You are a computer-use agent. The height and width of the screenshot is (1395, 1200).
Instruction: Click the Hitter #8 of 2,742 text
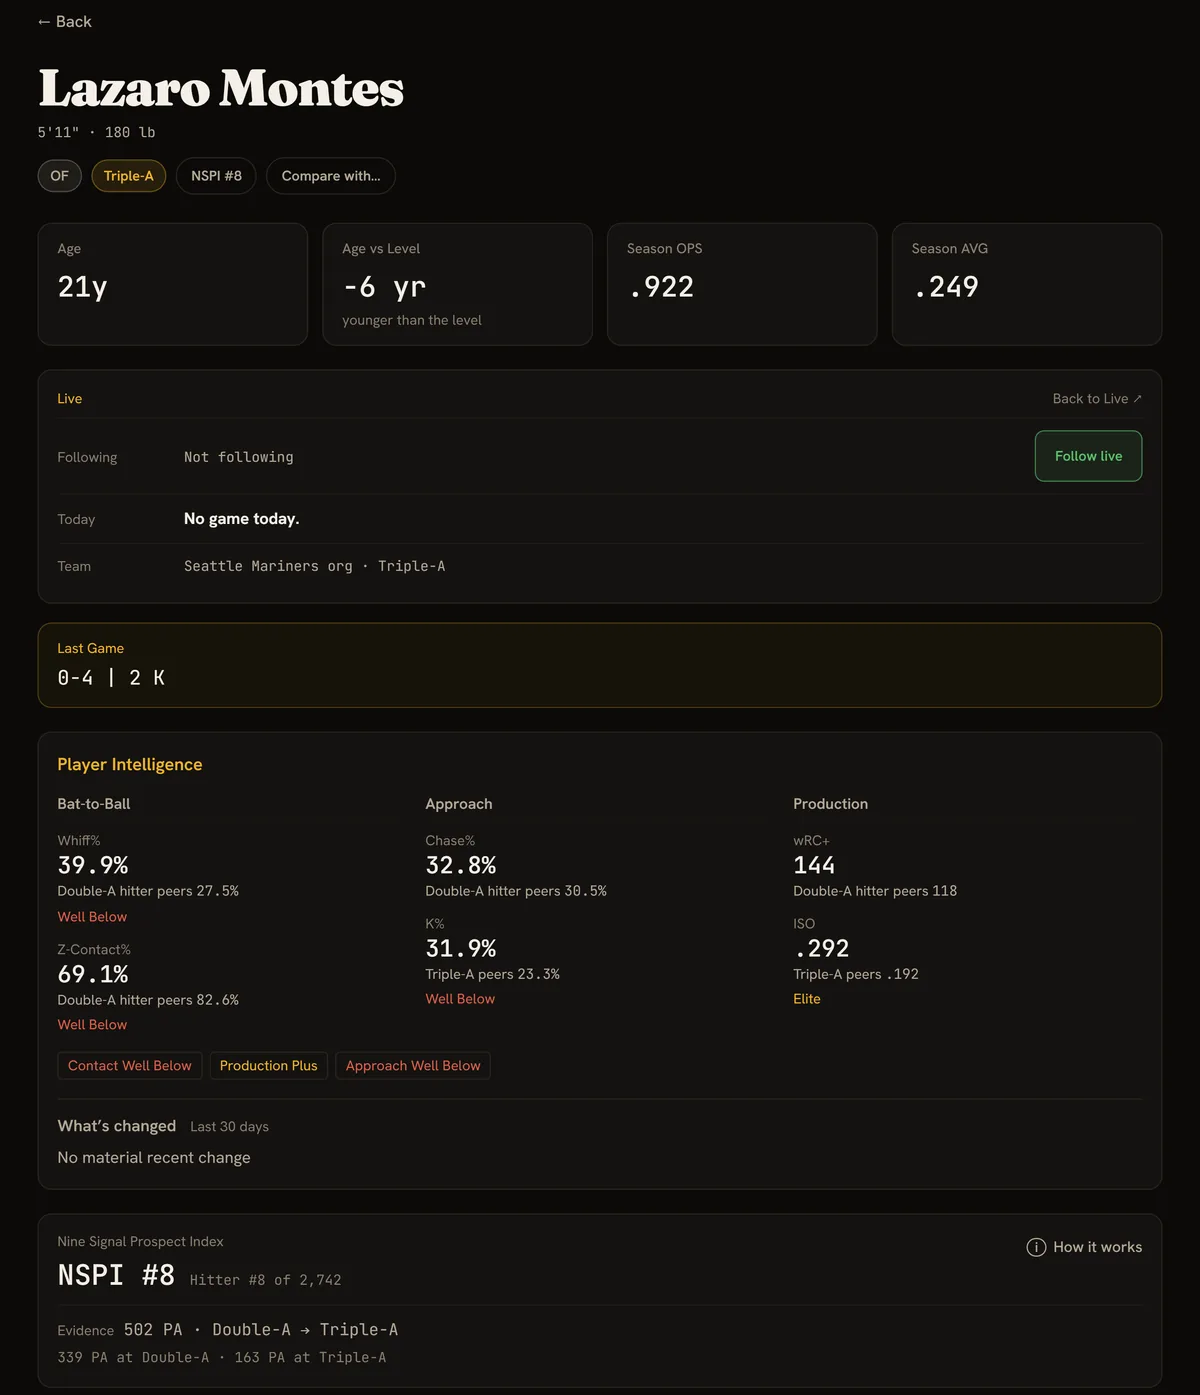pos(266,1280)
